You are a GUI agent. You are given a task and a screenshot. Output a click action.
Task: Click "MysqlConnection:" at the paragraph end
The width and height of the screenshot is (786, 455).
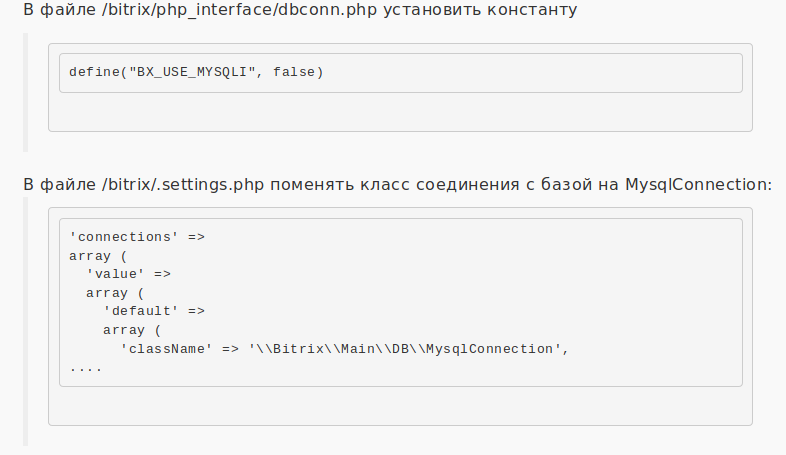pos(698,185)
